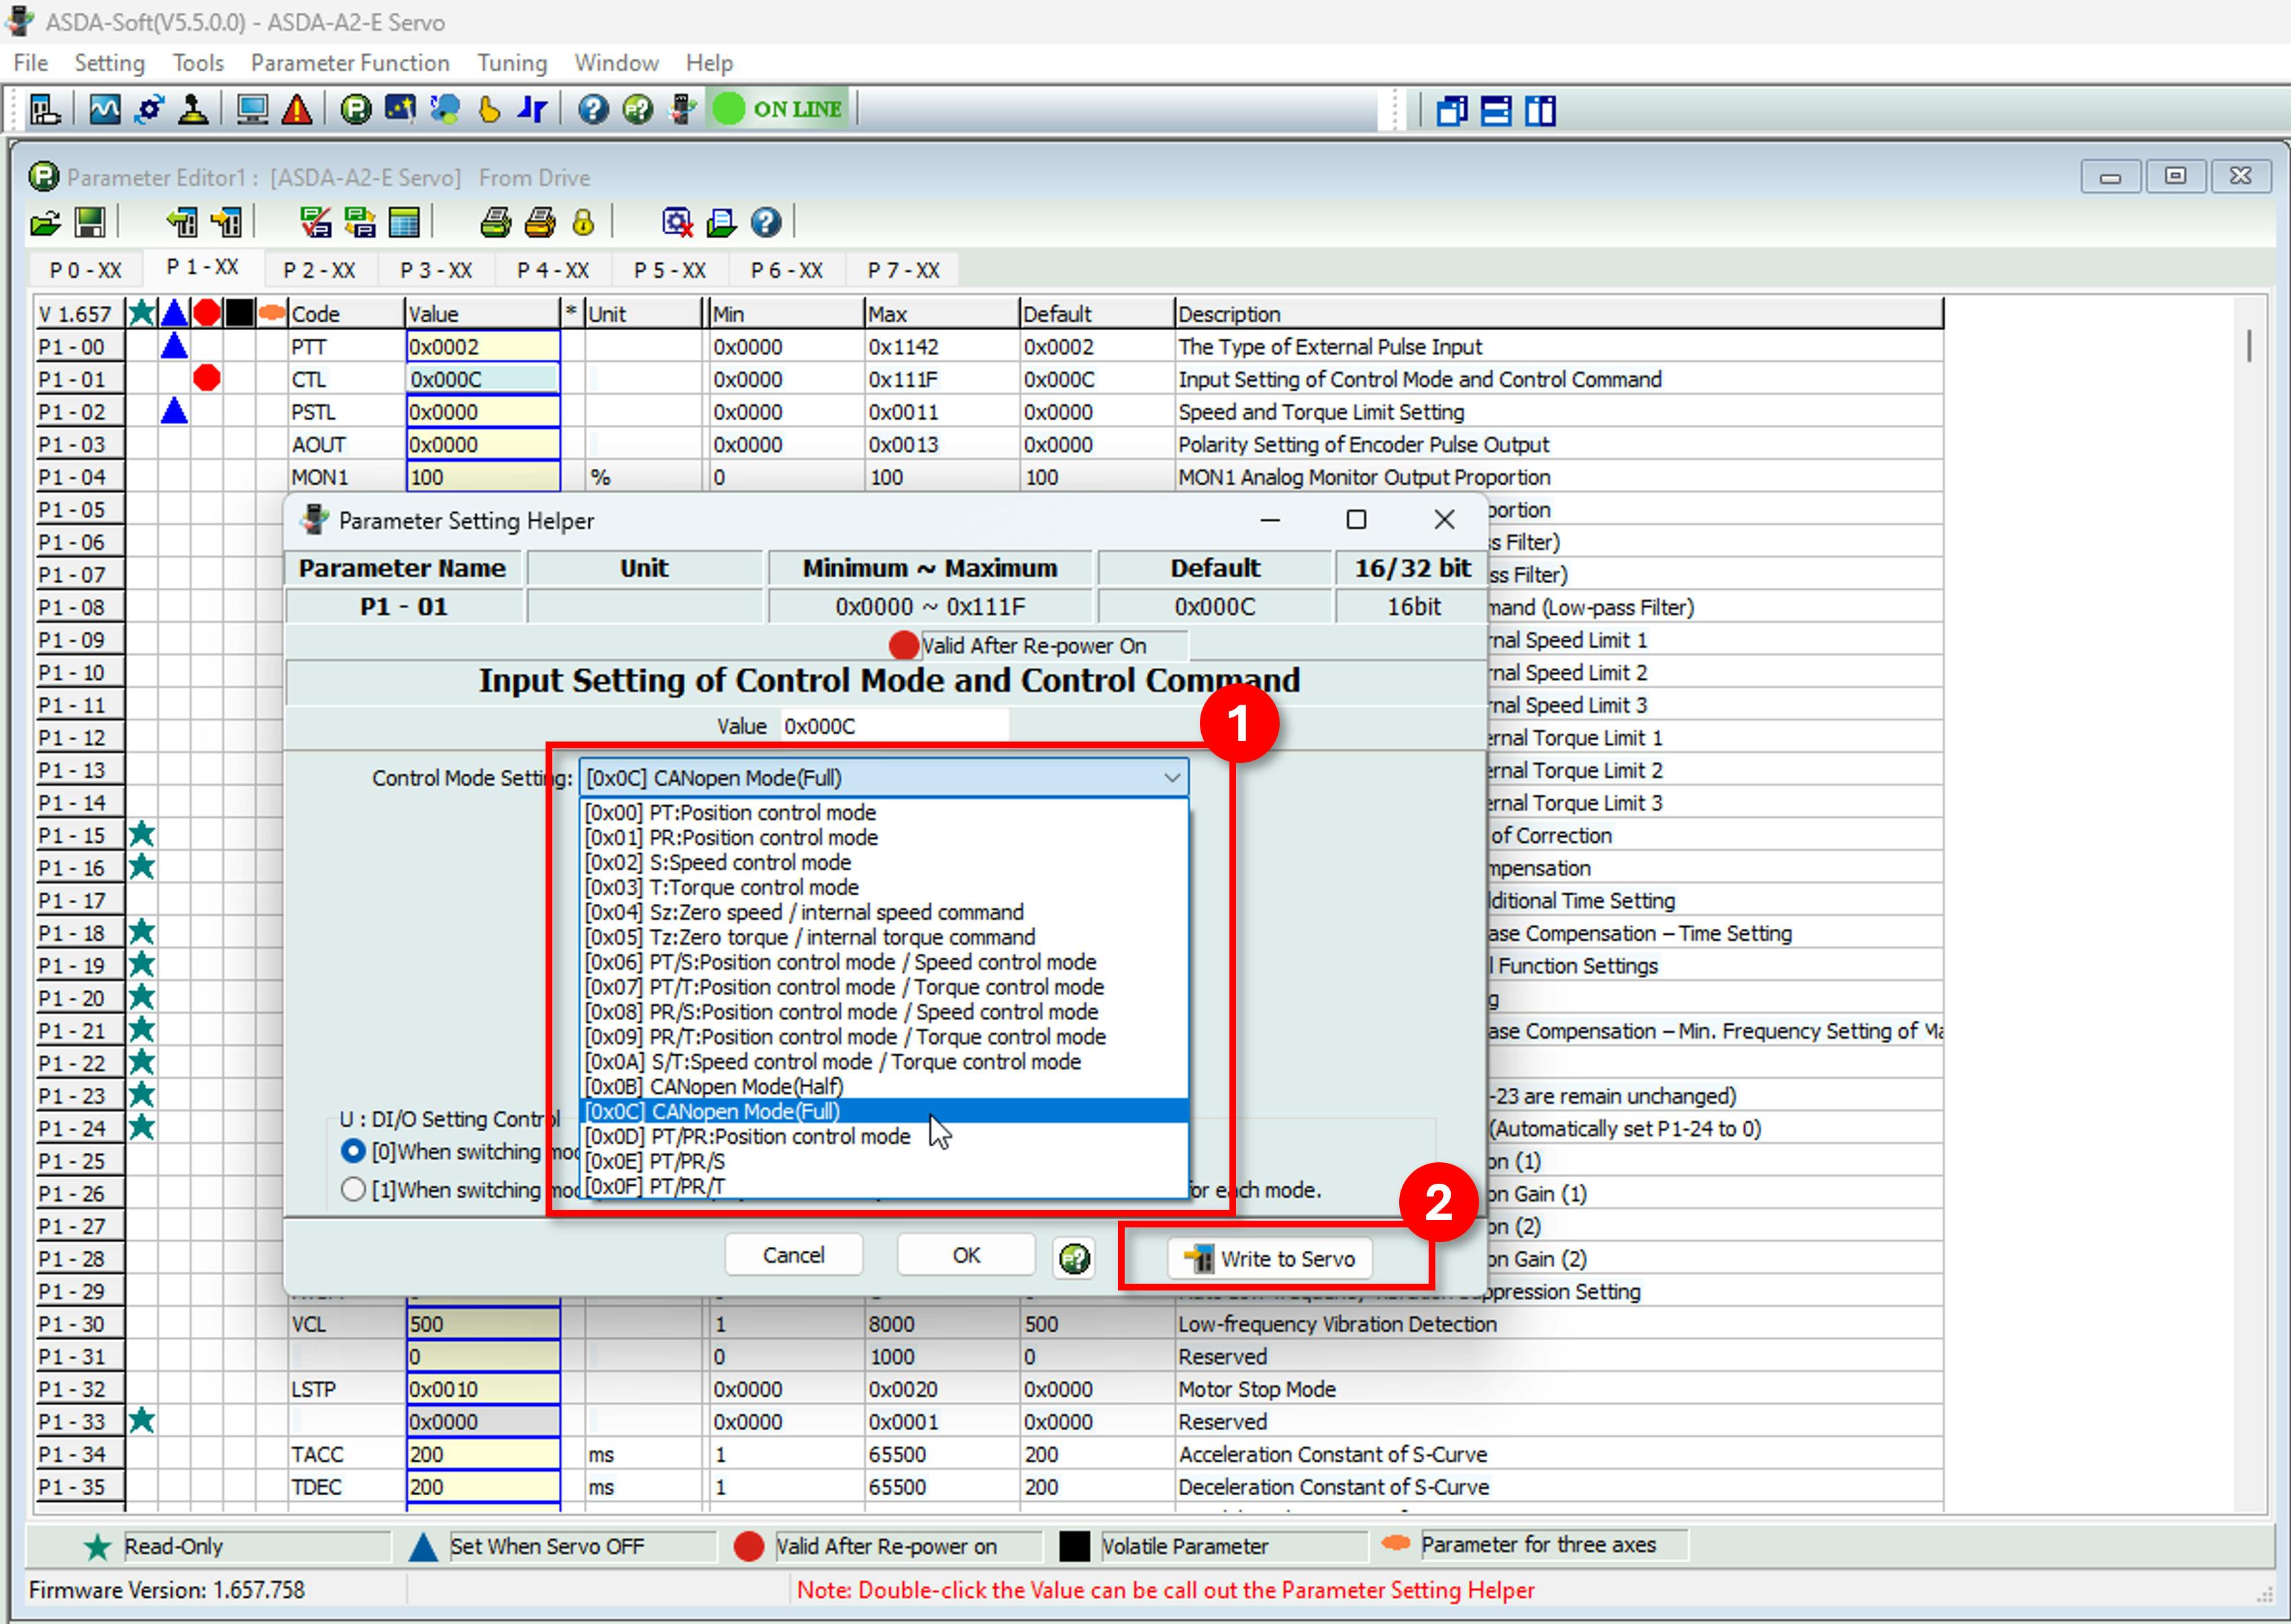
Task: Click the green printer icon
Action: (495, 222)
